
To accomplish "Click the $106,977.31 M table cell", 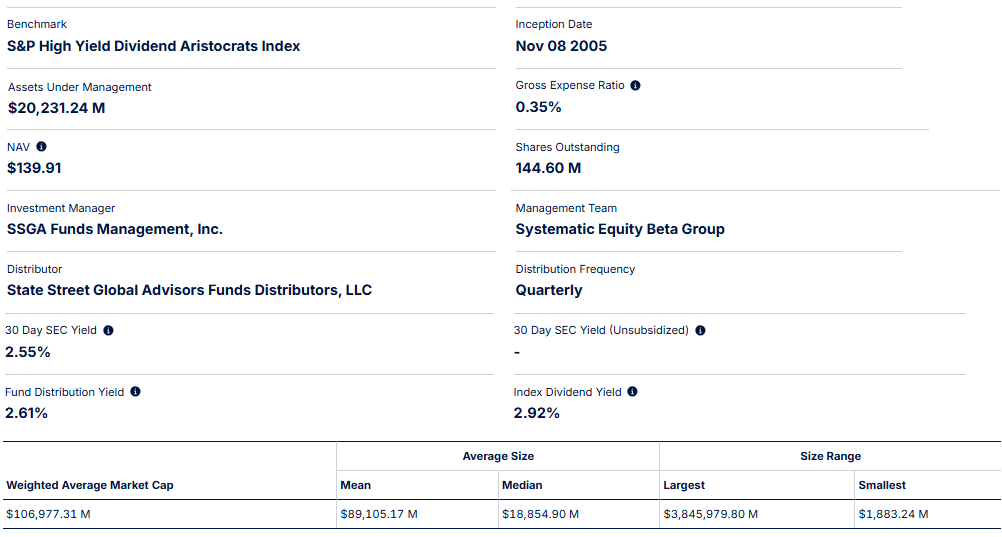I will click(x=48, y=514).
